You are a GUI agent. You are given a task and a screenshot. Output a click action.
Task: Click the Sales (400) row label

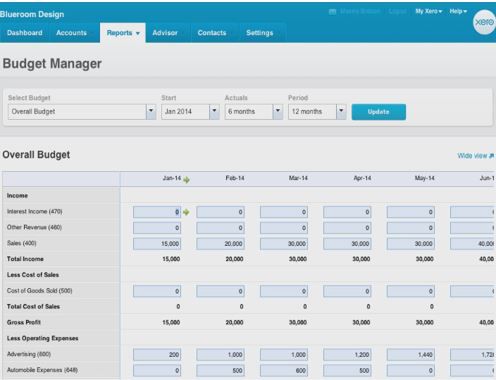pyautogui.click(x=22, y=243)
